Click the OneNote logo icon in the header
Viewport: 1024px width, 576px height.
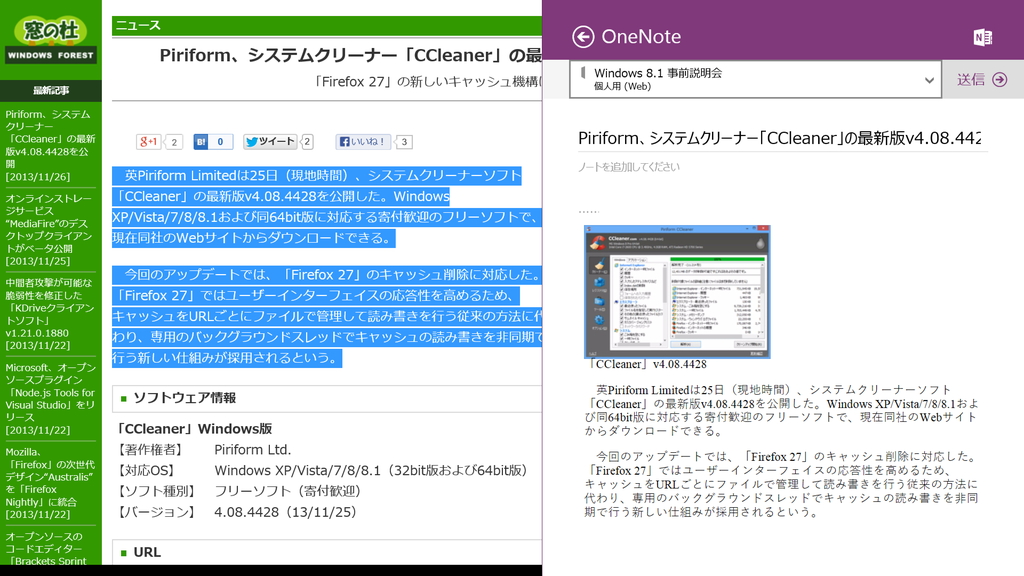(982, 37)
